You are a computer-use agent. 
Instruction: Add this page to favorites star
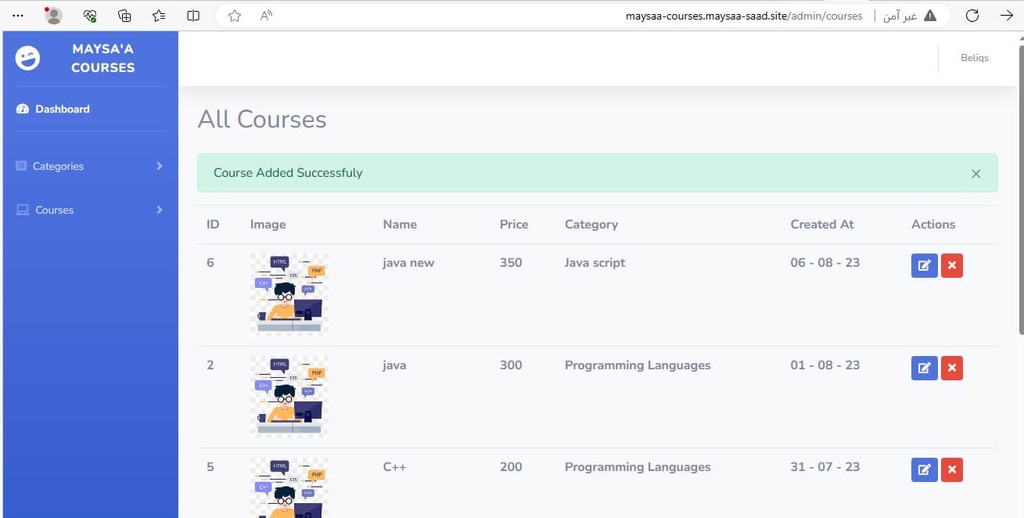coord(235,16)
